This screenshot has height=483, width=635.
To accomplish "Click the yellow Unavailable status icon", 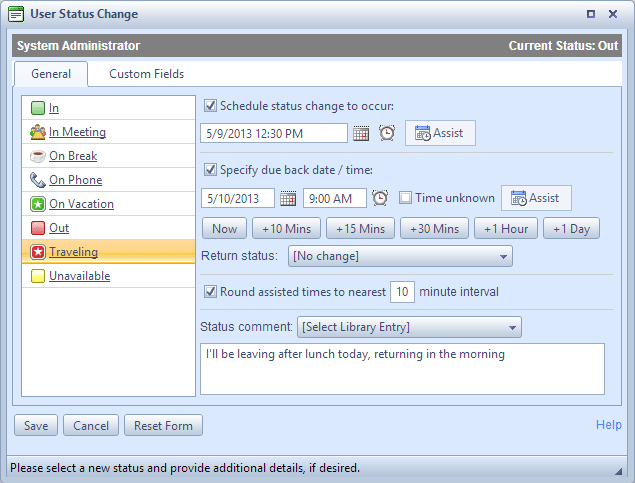I will point(38,276).
